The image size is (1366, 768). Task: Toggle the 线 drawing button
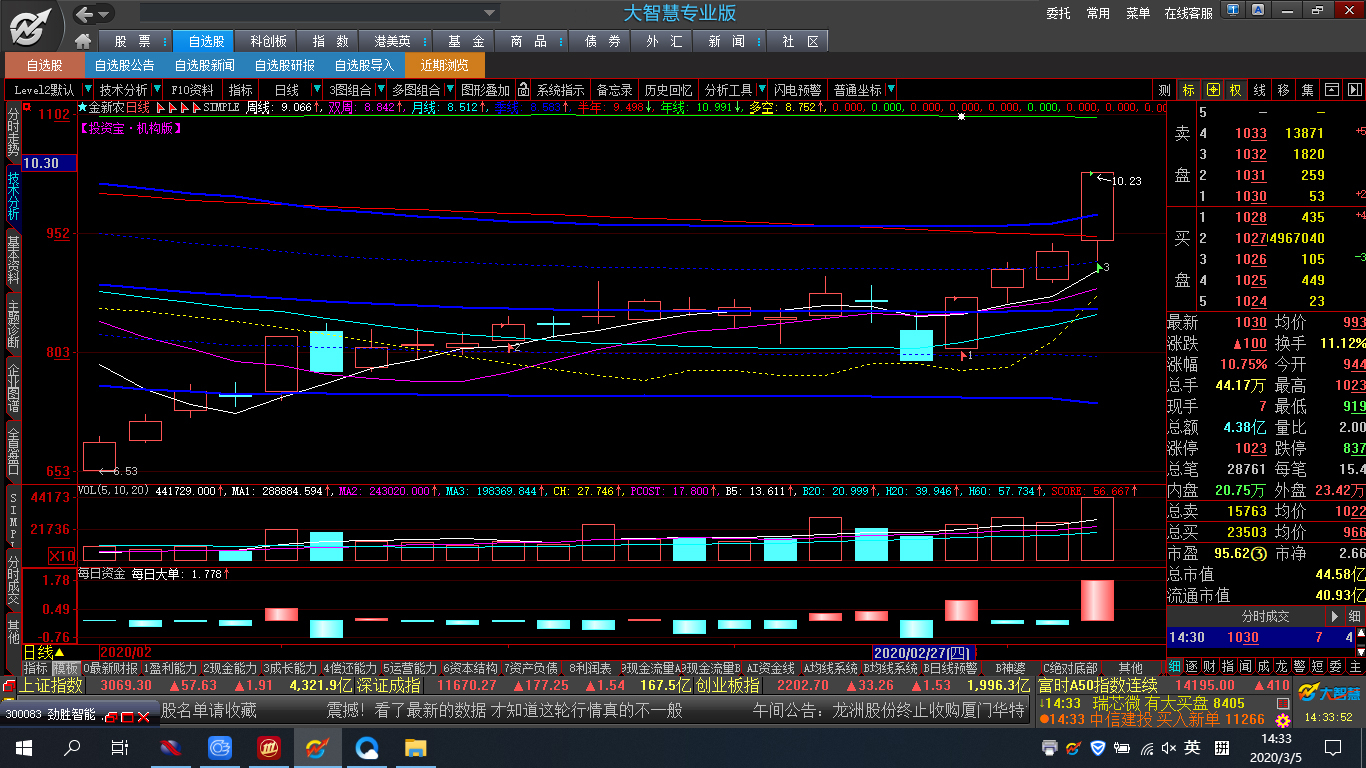coord(1260,90)
